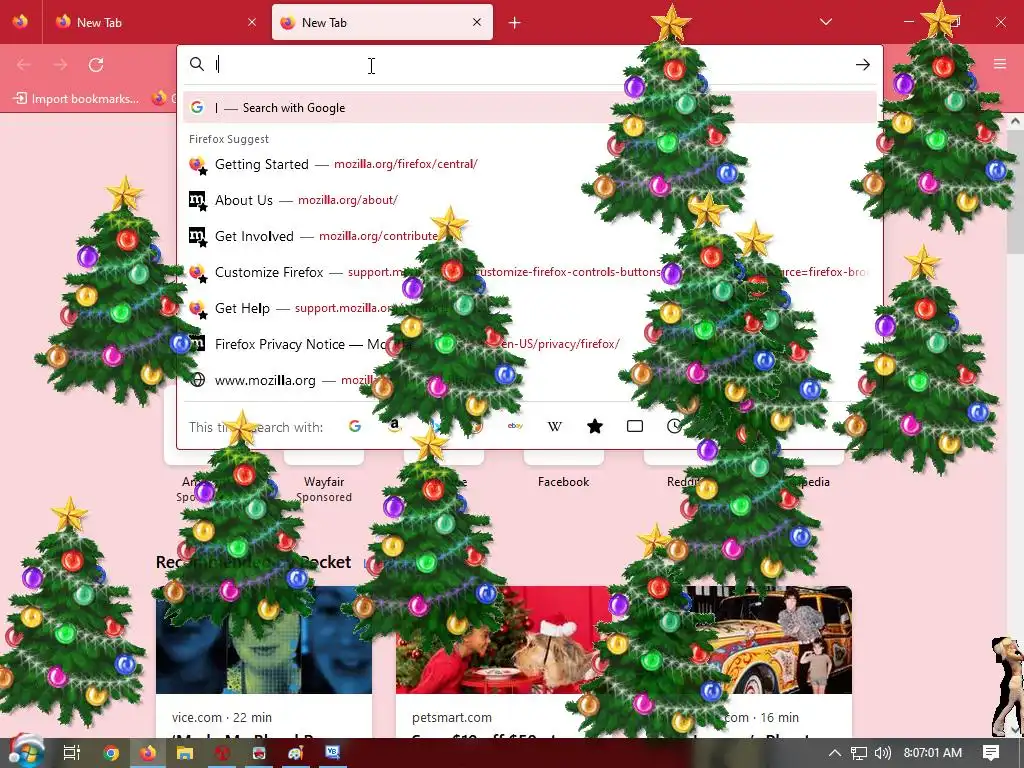Screen dimensions: 1024x768
Task: Open the About Us suggestion
Action: click(530, 200)
